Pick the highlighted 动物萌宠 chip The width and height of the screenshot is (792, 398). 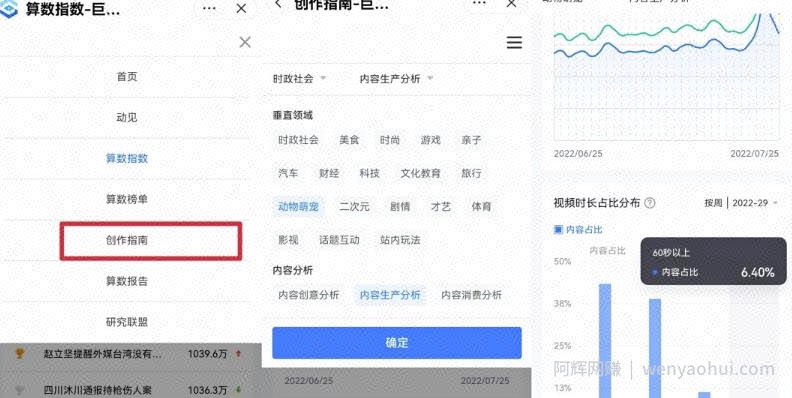coord(299,207)
